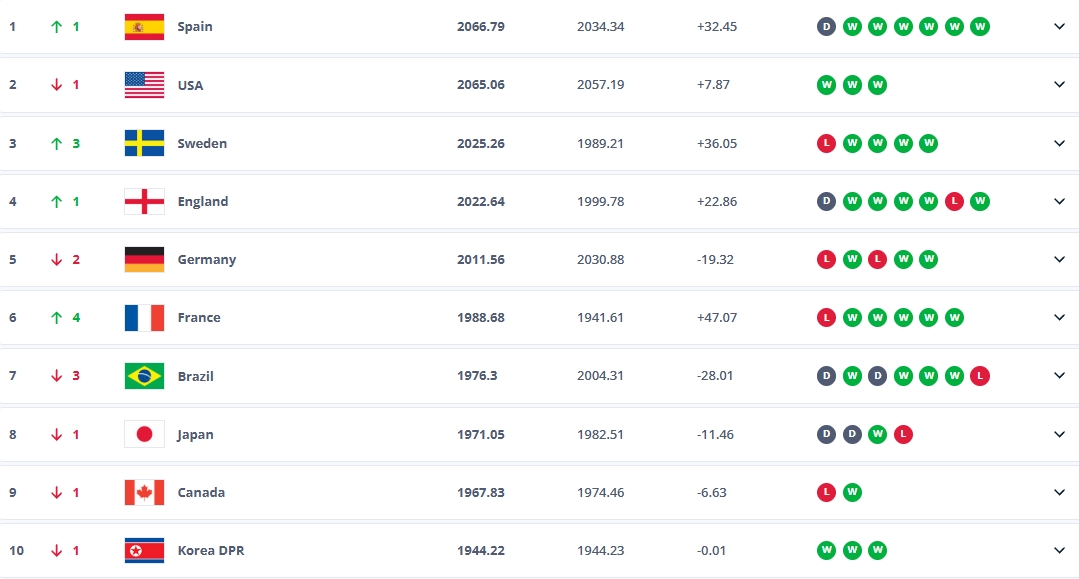The height and width of the screenshot is (579, 1079).
Task: Expand the Brazil row chevron
Action: [1059, 376]
